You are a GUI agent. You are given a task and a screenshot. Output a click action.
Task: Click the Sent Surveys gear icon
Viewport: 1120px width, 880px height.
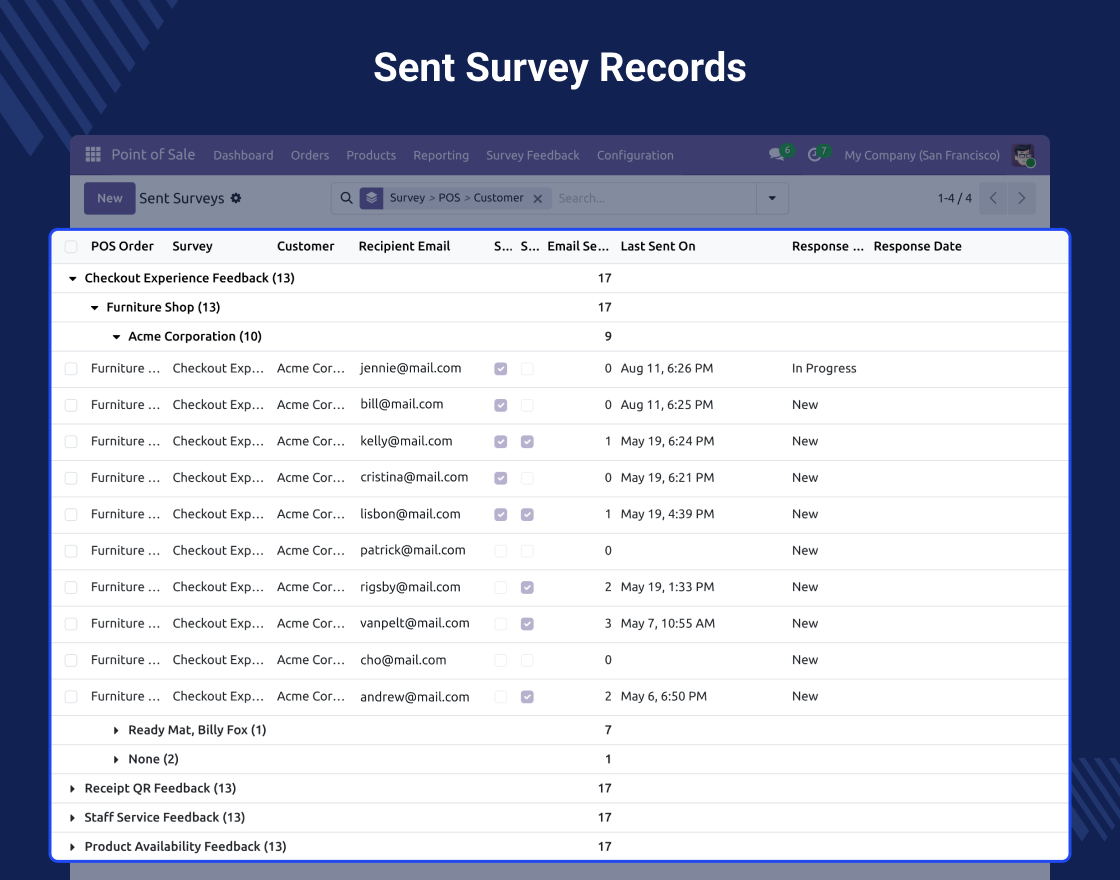click(236, 198)
